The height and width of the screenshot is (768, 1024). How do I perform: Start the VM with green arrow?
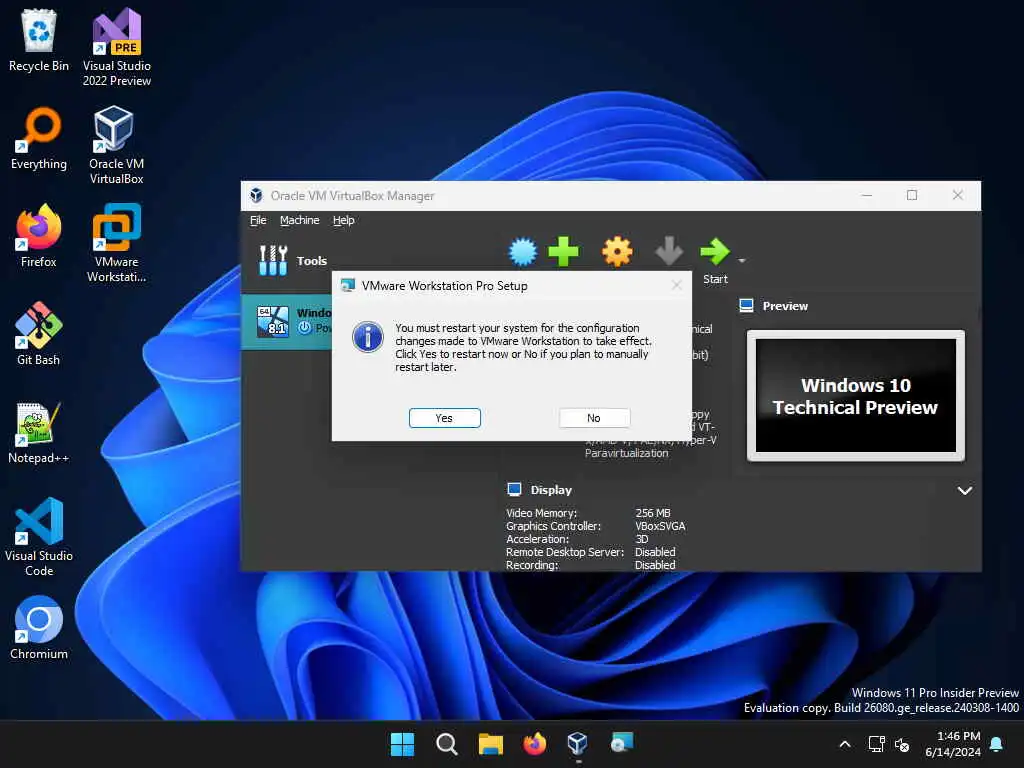[x=715, y=251]
